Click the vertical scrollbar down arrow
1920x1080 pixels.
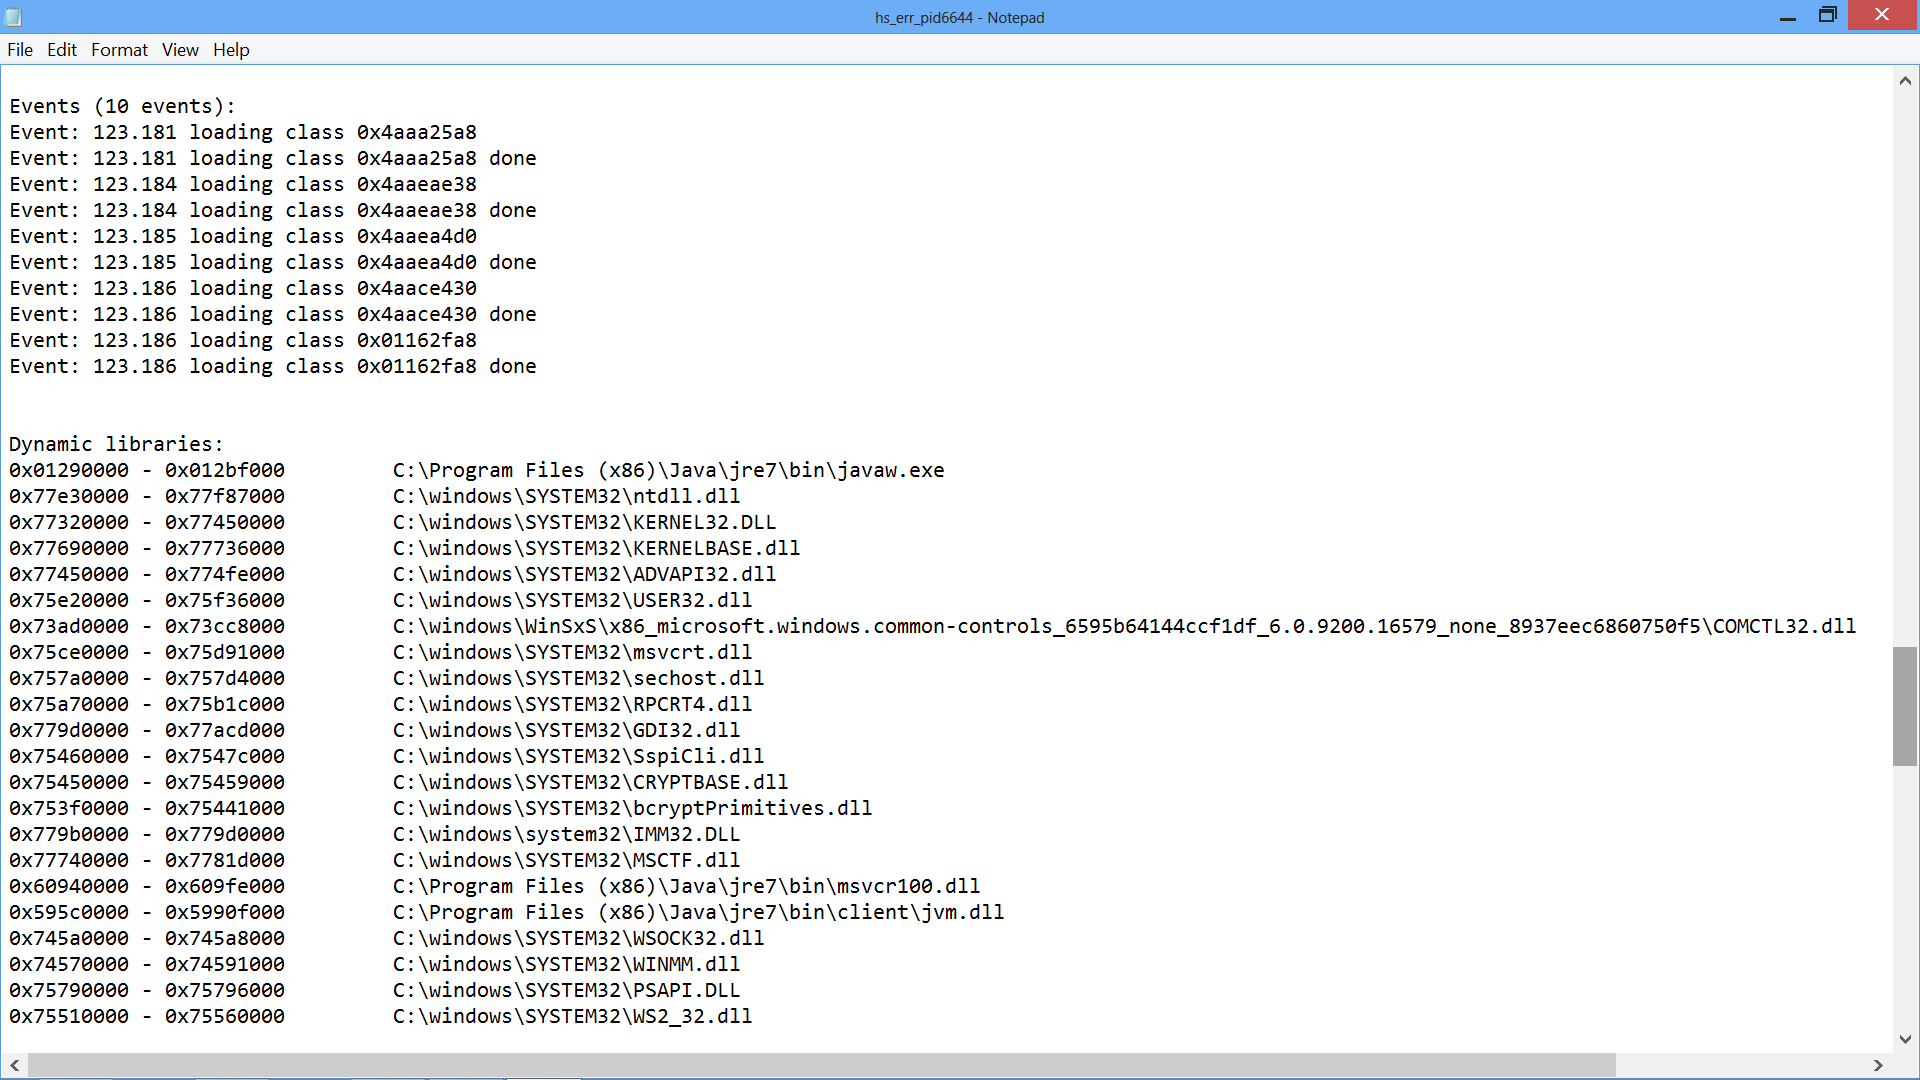[1905, 1039]
